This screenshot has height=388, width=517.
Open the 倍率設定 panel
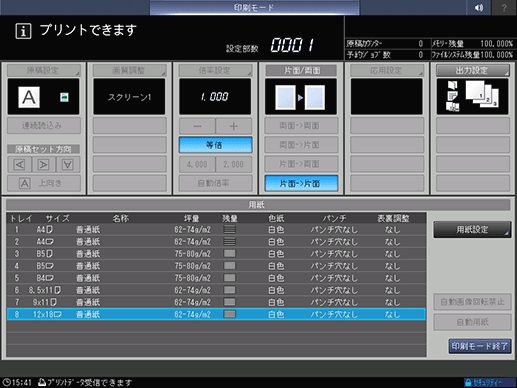[215, 70]
